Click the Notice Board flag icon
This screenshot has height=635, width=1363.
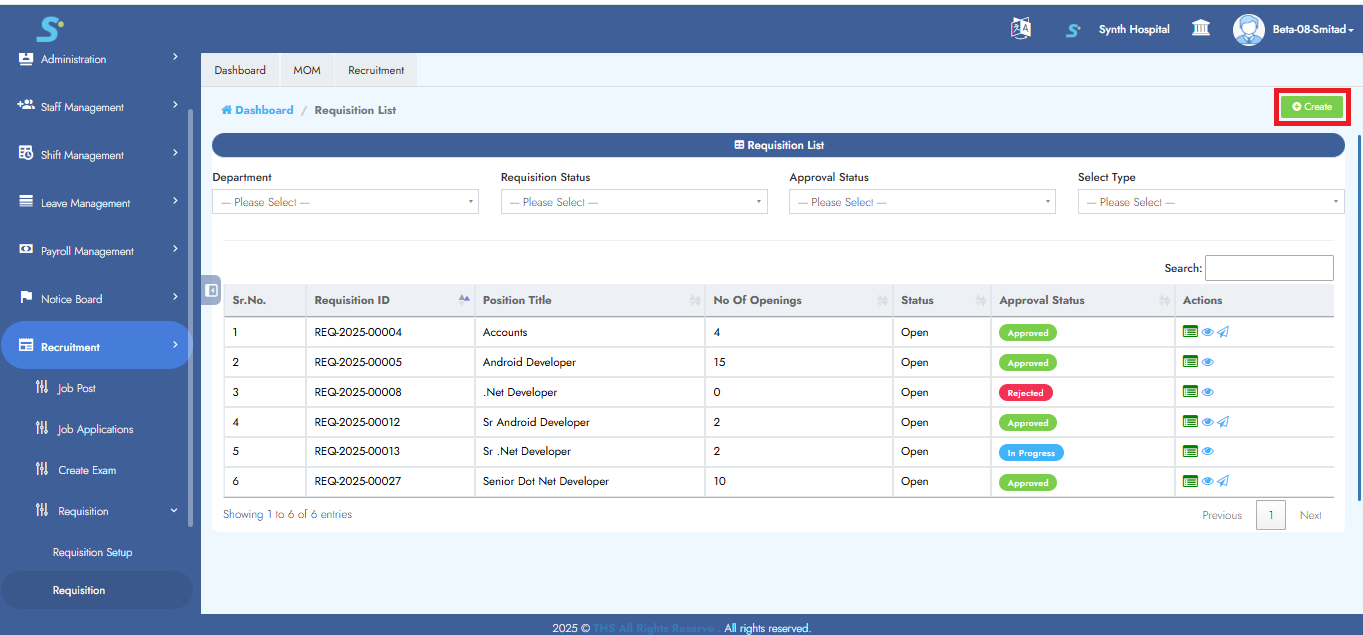click(x=25, y=298)
